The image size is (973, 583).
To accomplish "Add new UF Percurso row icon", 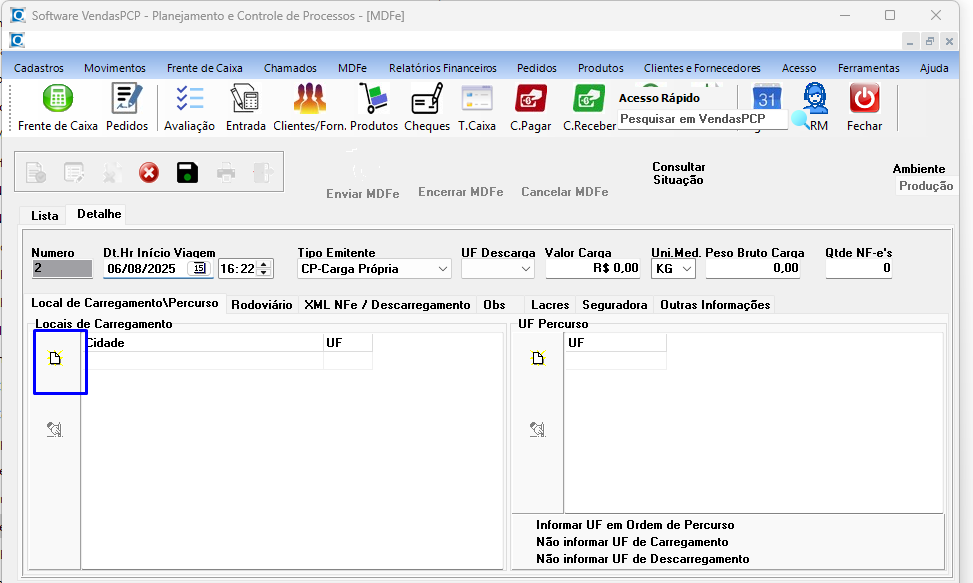I will pos(538,359).
